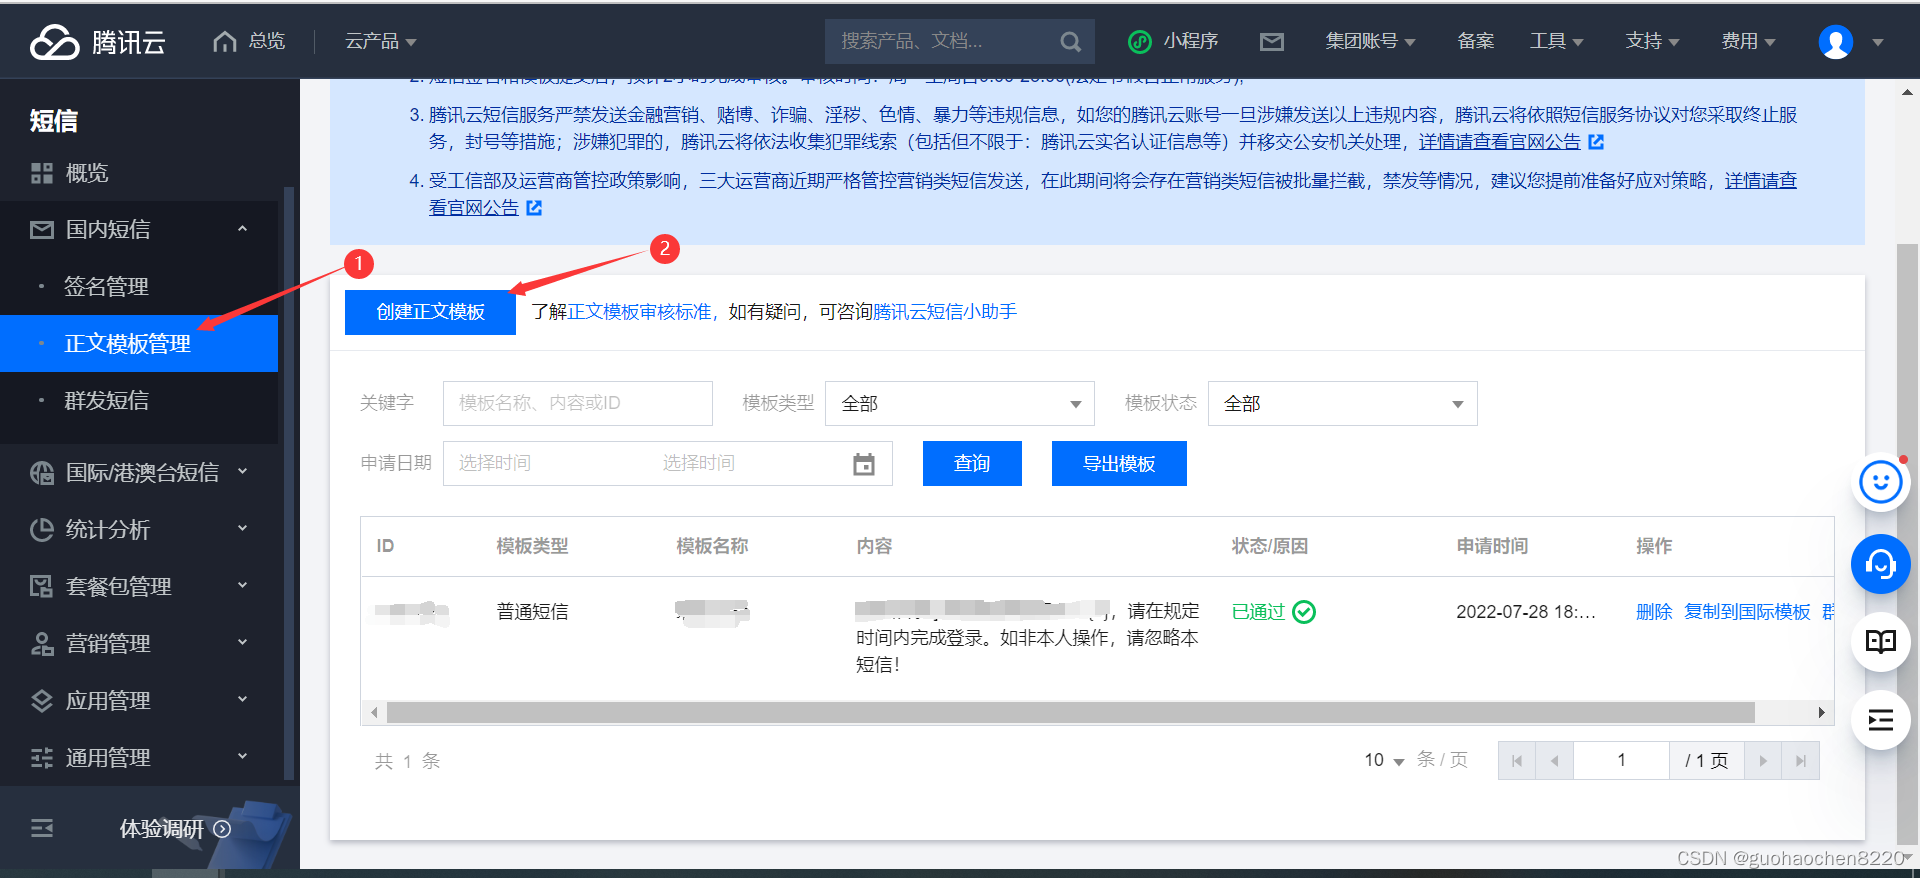Open 签名管理 in sidebar
Screen dimensions: 1920x878
click(106, 287)
